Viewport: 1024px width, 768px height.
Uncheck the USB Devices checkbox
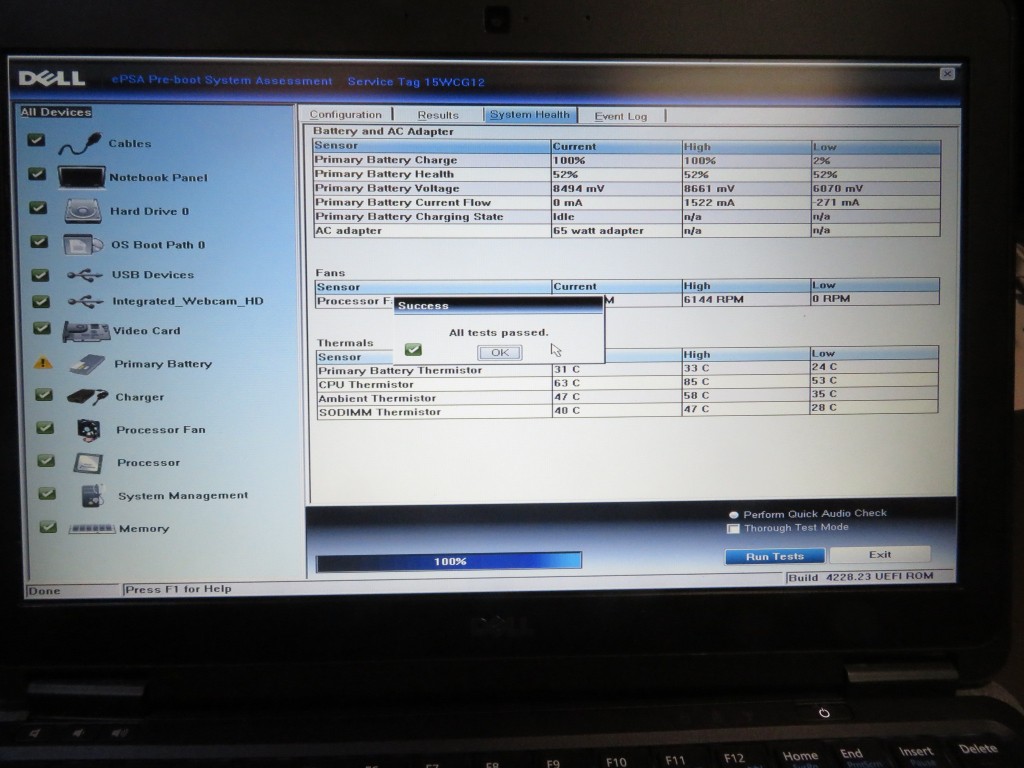pyautogui.click(x=41, y=273)
